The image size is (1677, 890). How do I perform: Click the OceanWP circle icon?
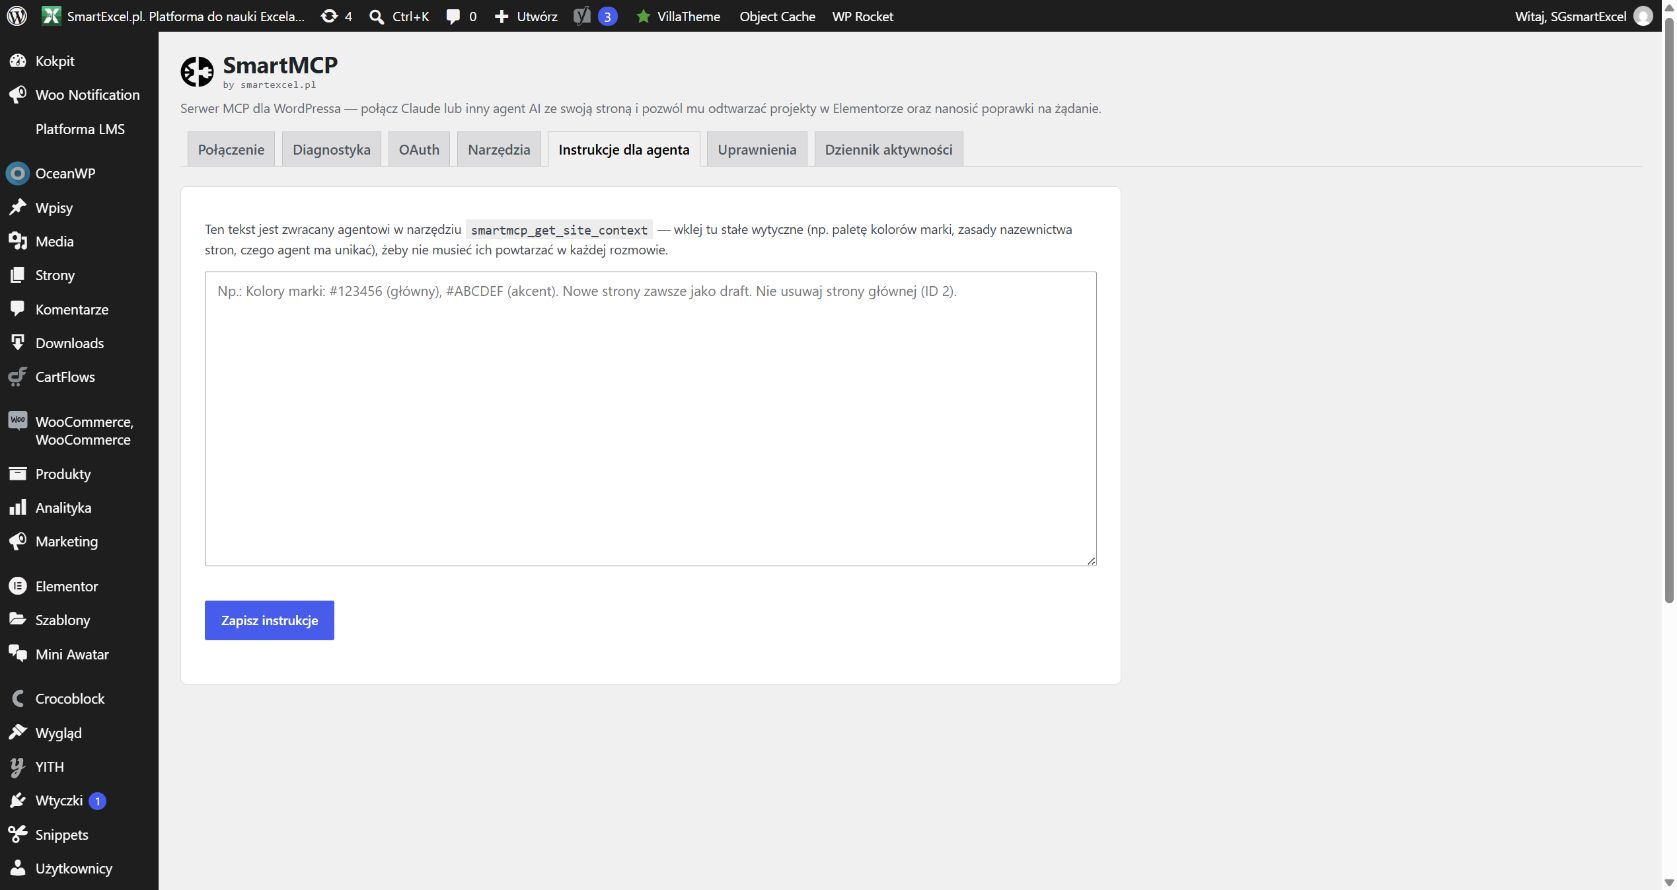tap(17, 173)
